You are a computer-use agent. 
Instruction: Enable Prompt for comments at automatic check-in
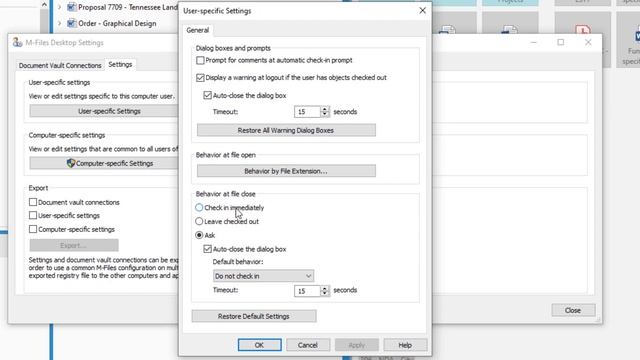click(200, 60)
